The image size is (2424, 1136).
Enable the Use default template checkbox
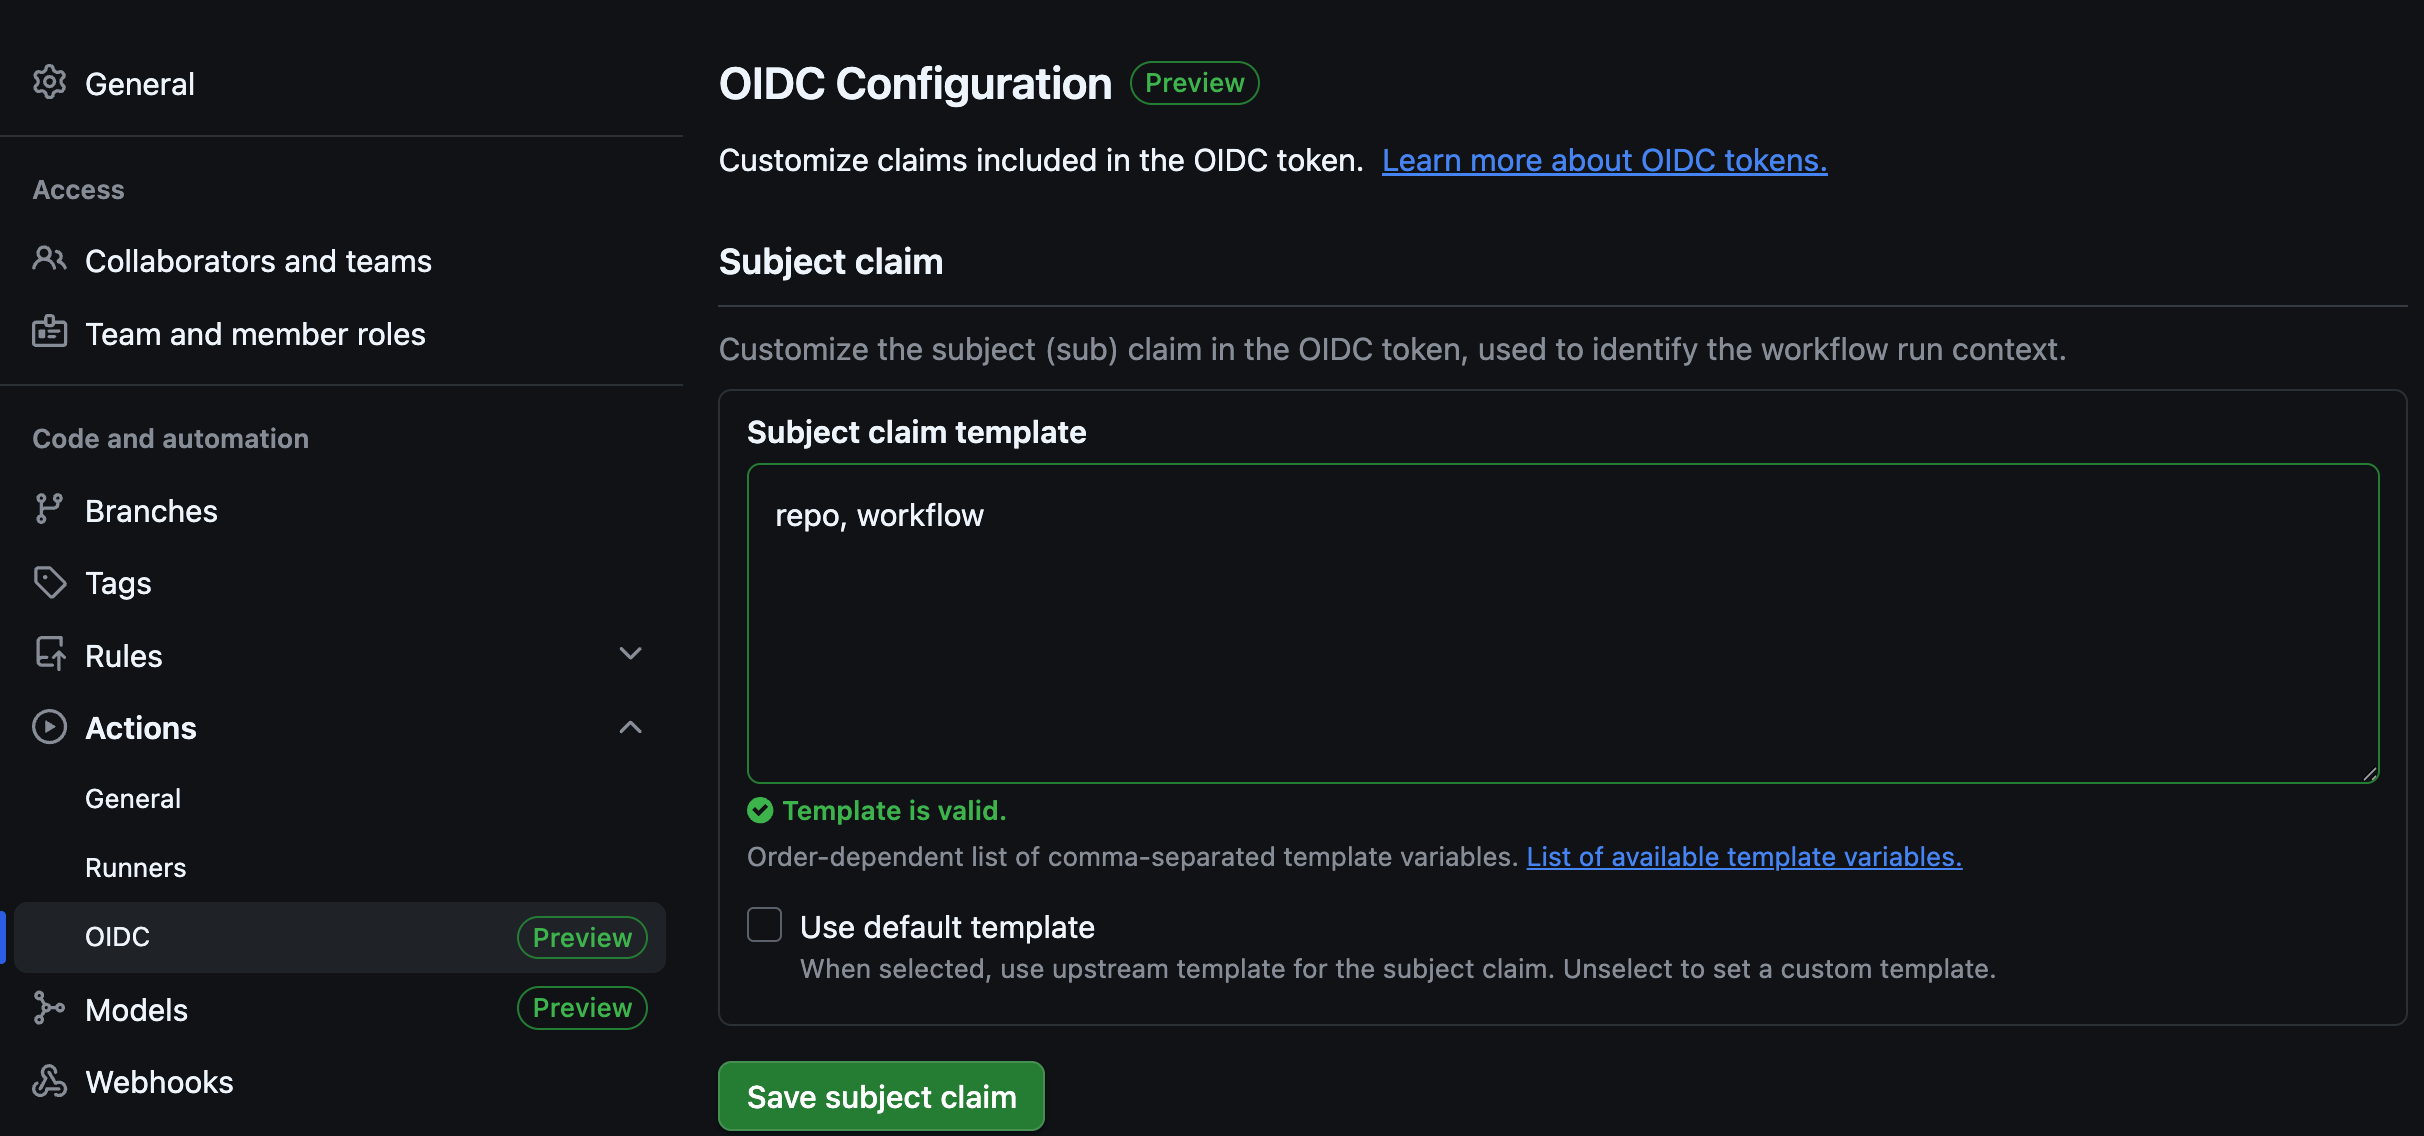[x=765, y=925]
